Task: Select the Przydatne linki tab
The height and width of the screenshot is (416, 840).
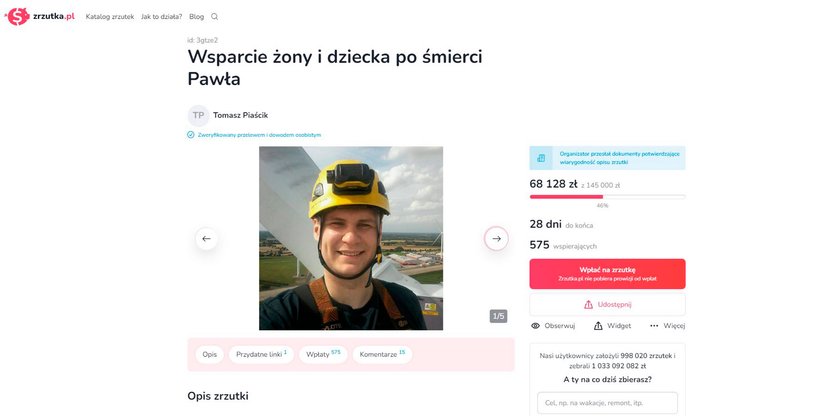Action: (261, 354)
